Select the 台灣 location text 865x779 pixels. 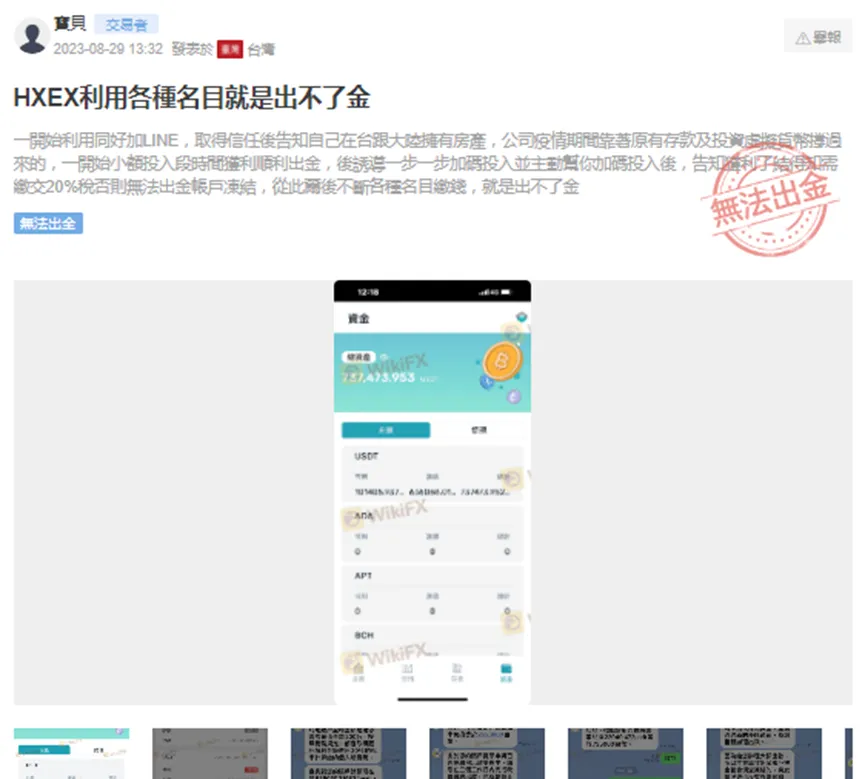pyautogui.click(x=261, y=50)
